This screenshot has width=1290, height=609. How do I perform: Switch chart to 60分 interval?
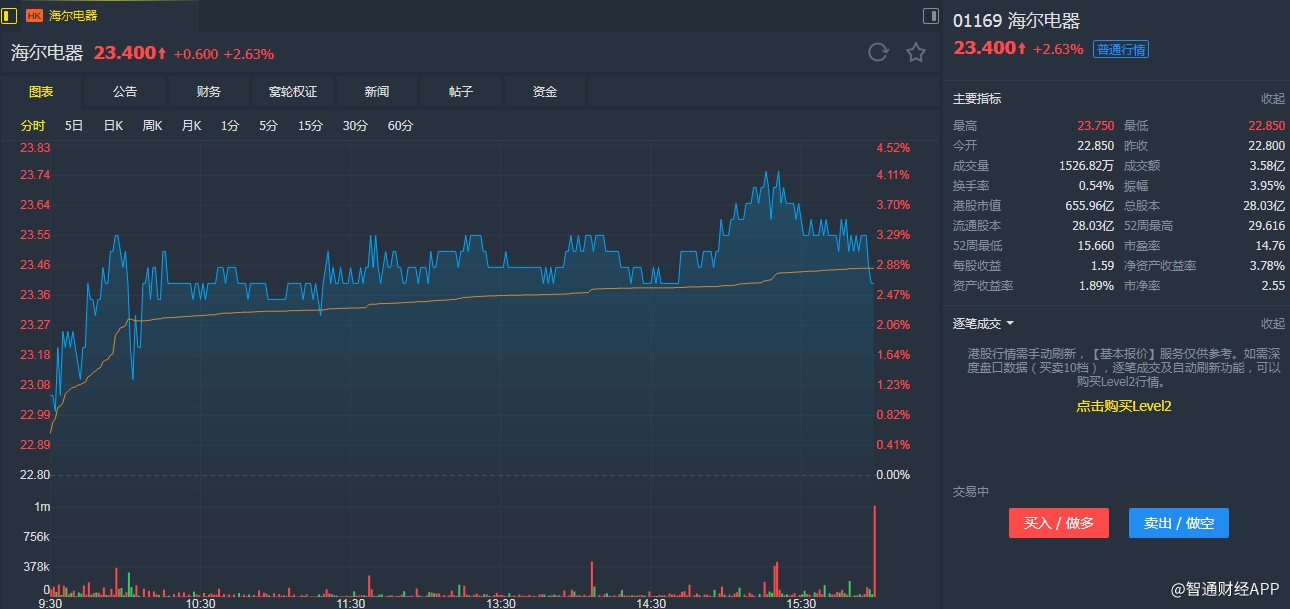coord(400,126)
